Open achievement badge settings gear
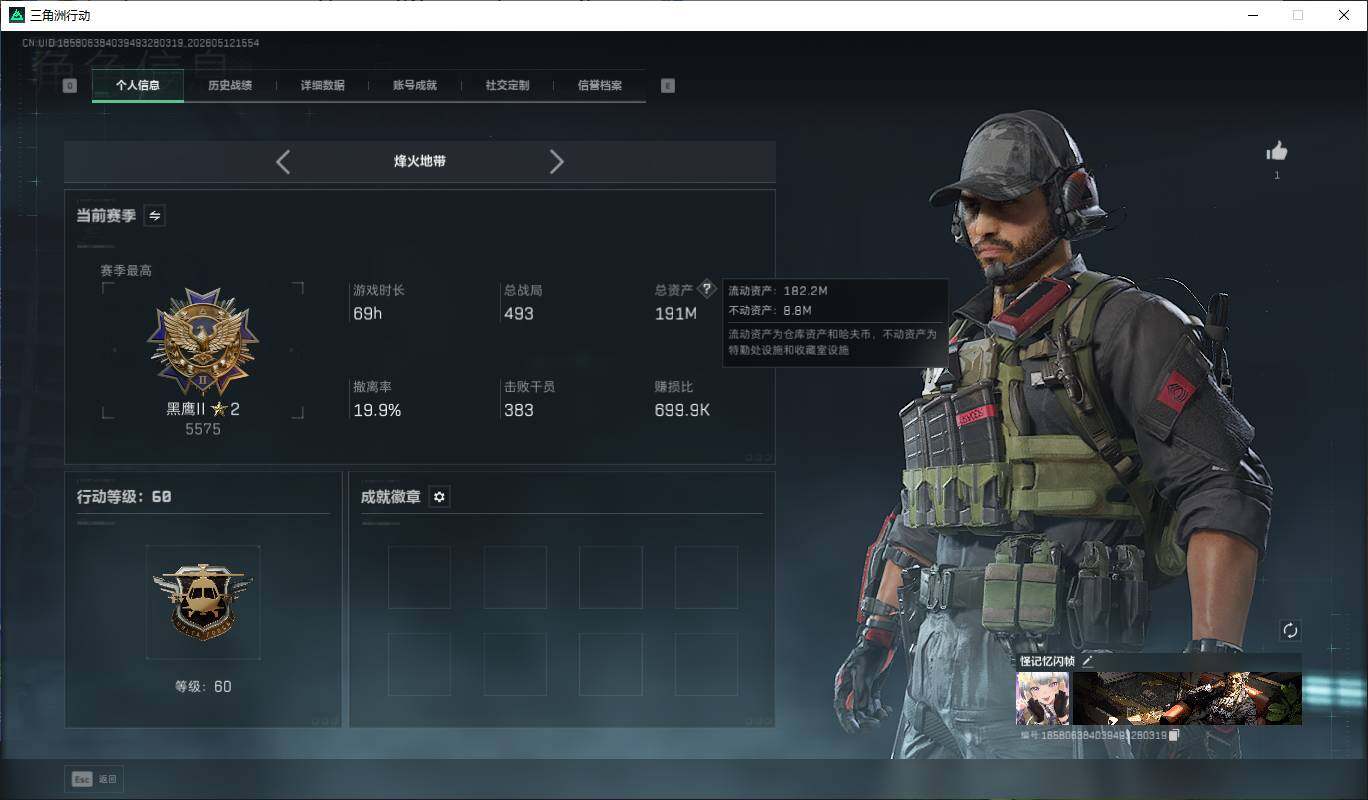Viewport: 1368px width, 800px height. tap(439, 497)
